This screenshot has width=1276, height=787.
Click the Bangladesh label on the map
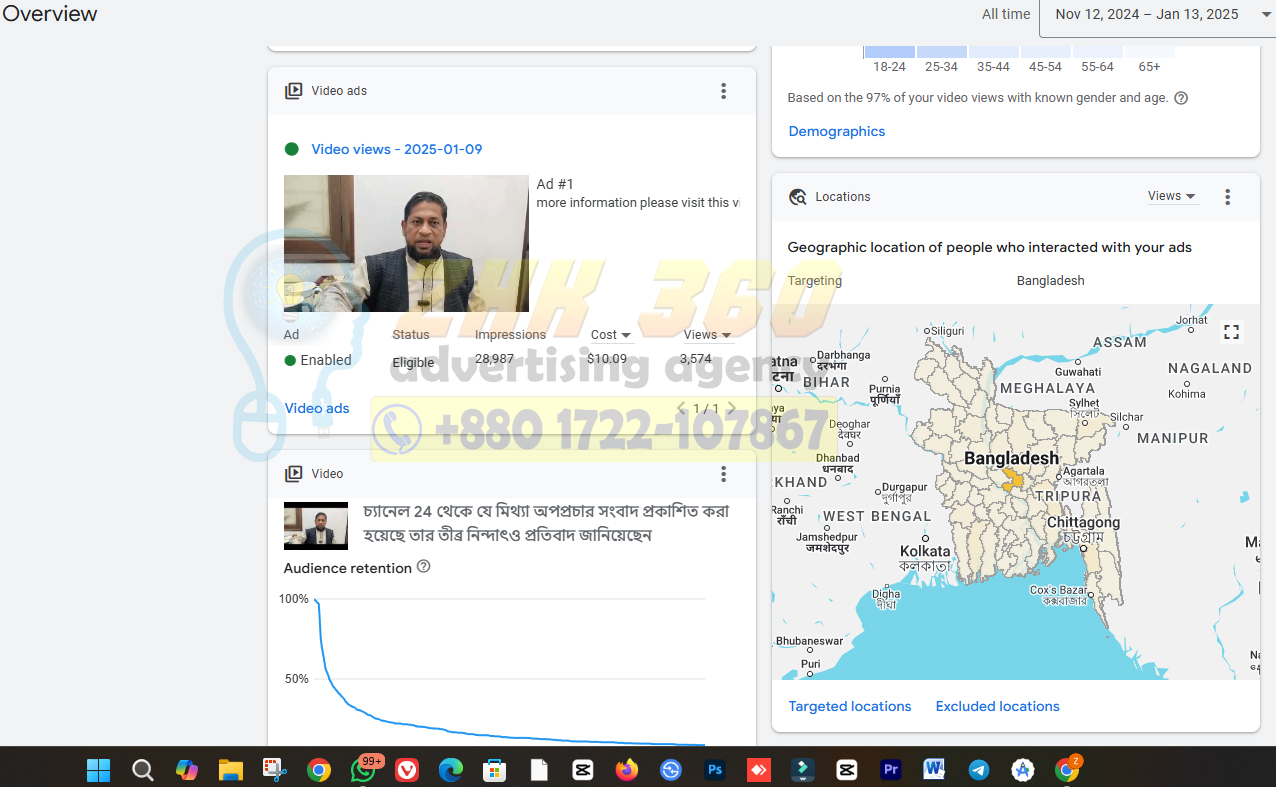point(1011,458)
